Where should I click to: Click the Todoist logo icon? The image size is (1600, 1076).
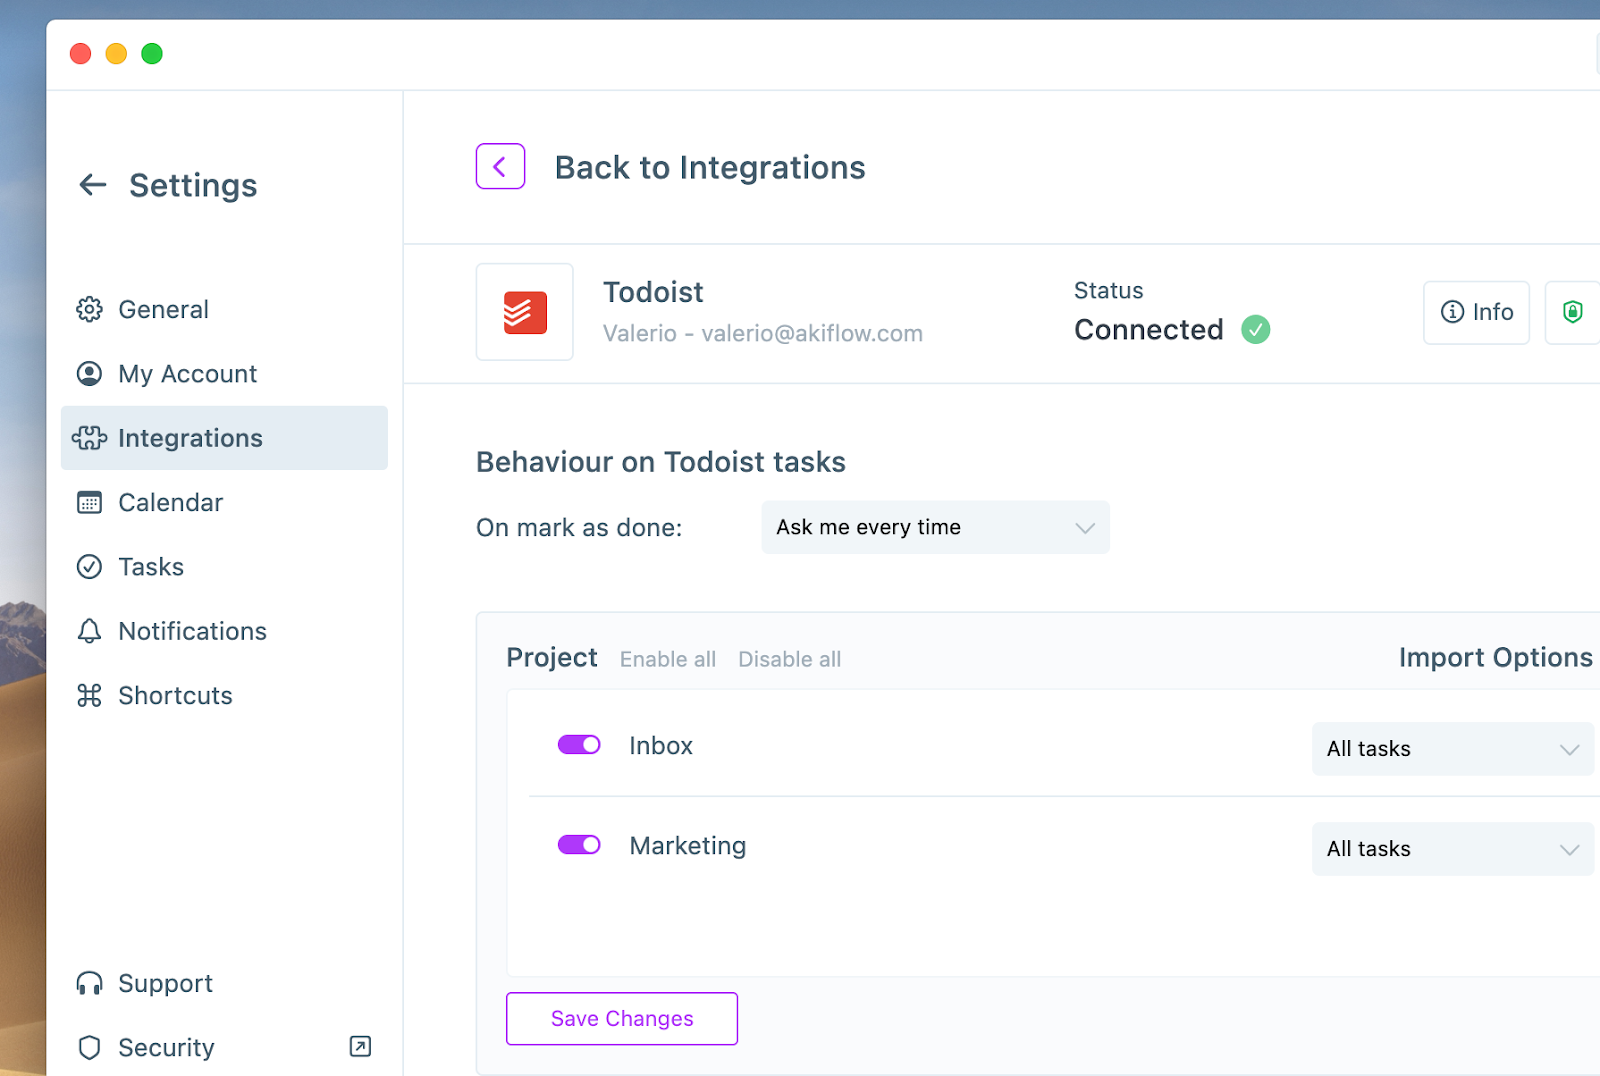(525, 312)
